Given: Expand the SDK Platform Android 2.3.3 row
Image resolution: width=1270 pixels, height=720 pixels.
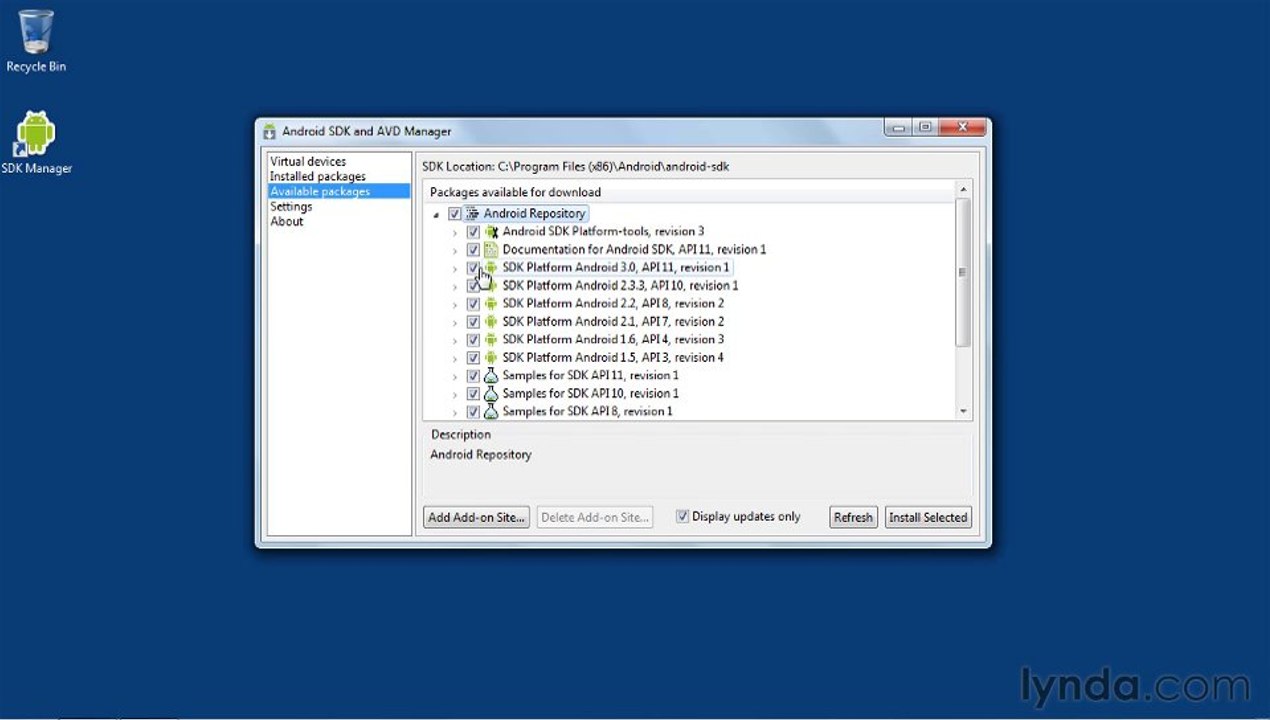Looking at the screenshot, I should click(x=455, y=287).
